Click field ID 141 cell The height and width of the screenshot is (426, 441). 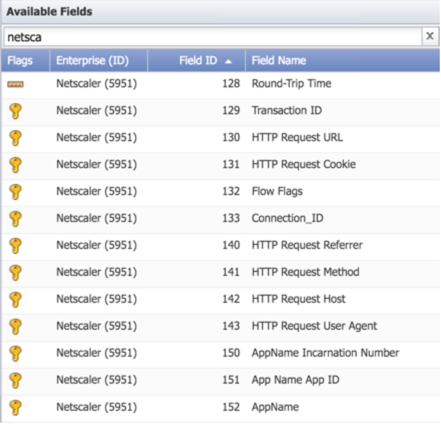point(231,272)
